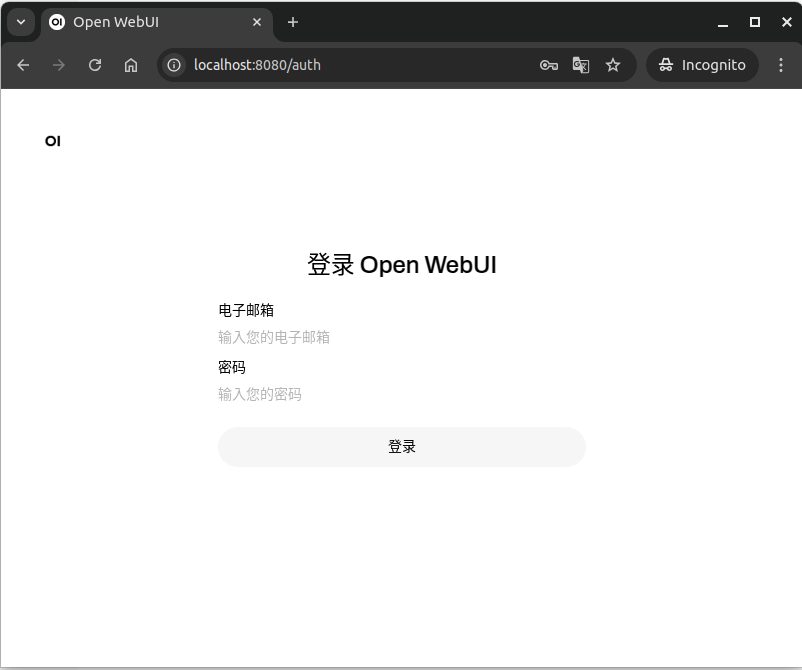Maximize the browser window

(754, 22)
